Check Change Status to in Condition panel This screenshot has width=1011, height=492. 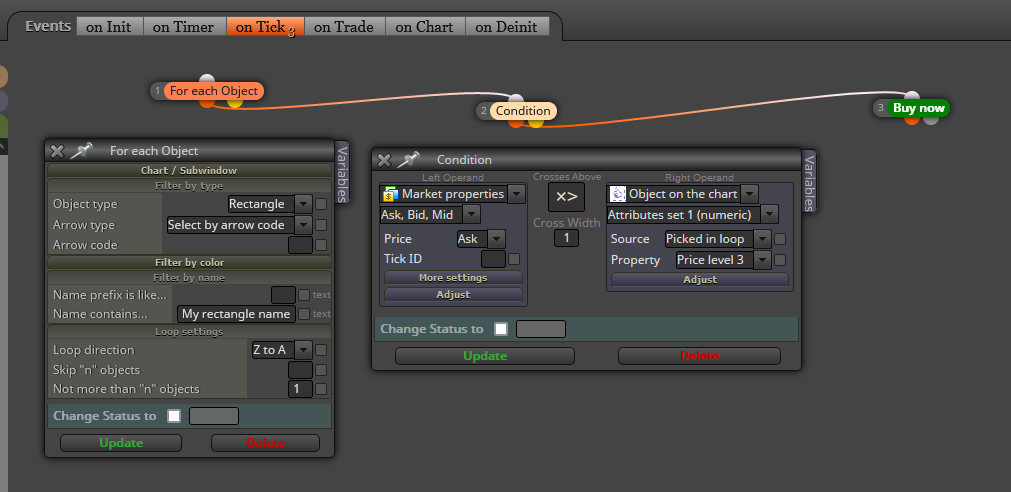coord(501,329)
